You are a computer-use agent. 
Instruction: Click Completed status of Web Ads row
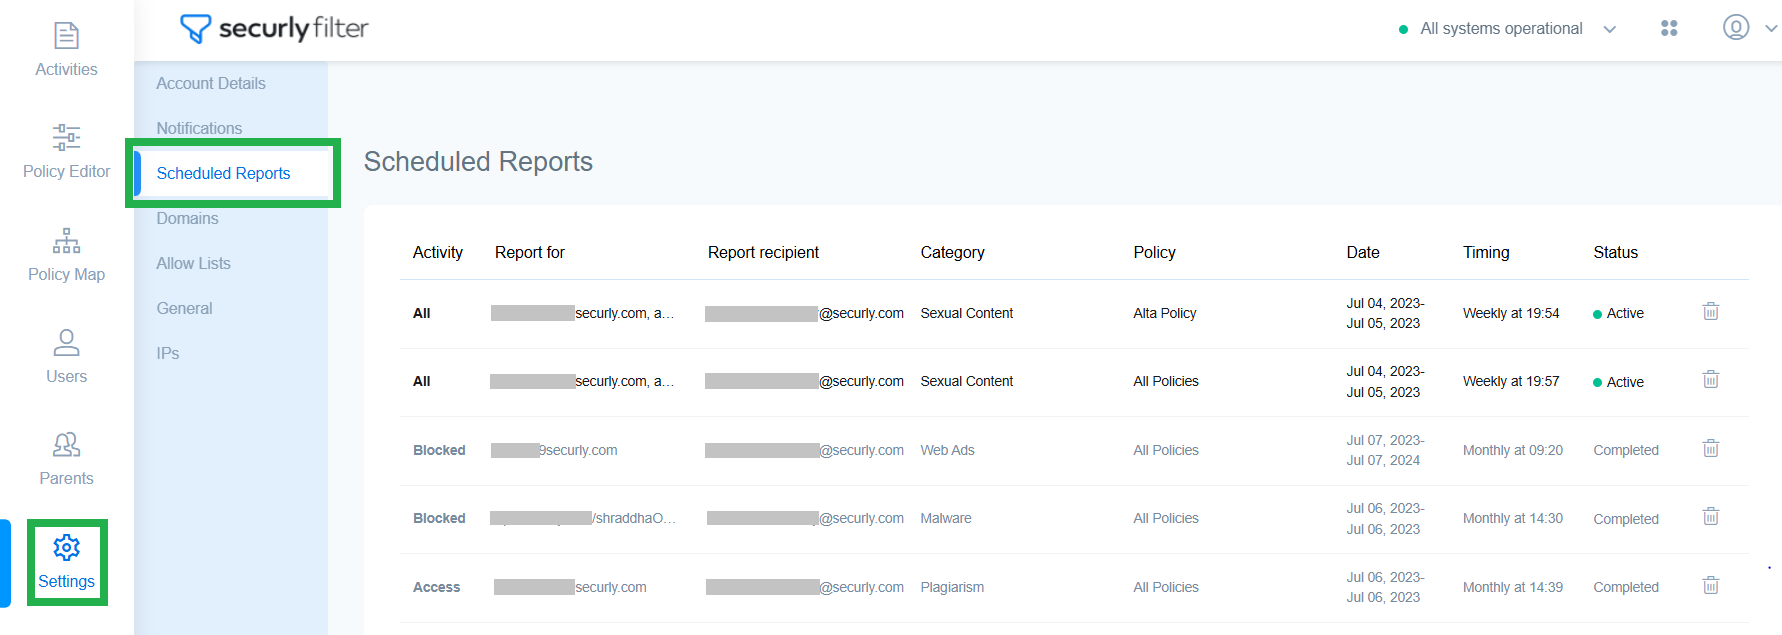coord(1626,450)
